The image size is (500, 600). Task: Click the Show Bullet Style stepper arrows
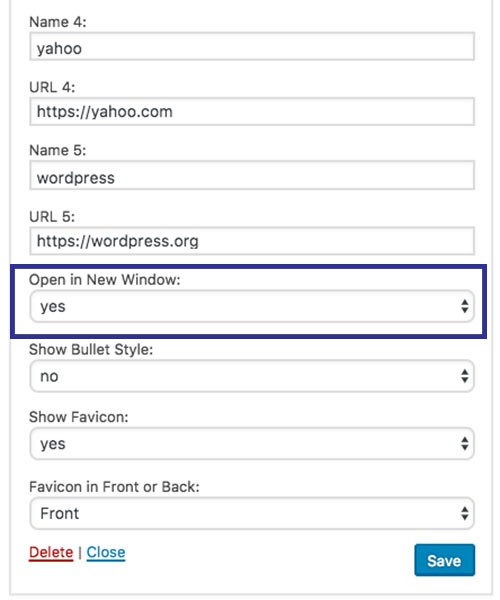(464, 376)
